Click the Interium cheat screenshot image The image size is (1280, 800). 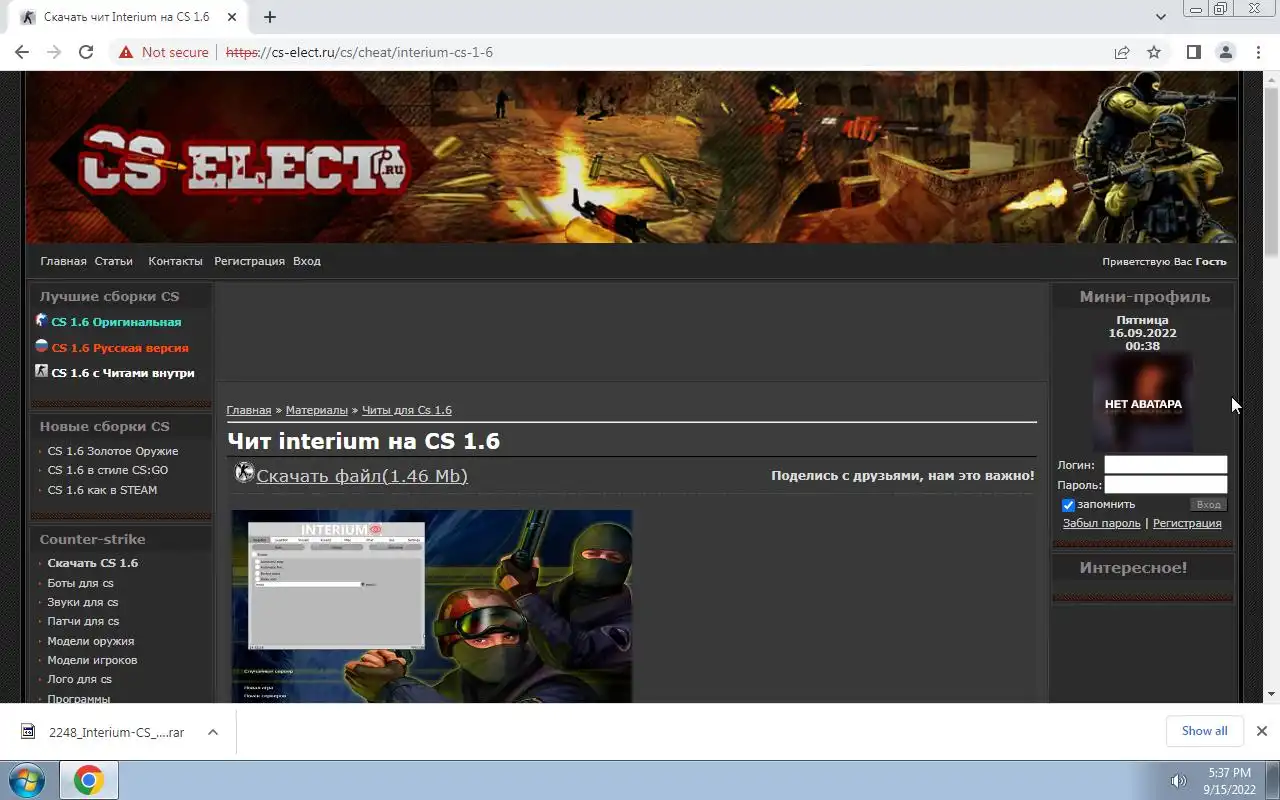[432, 606]
